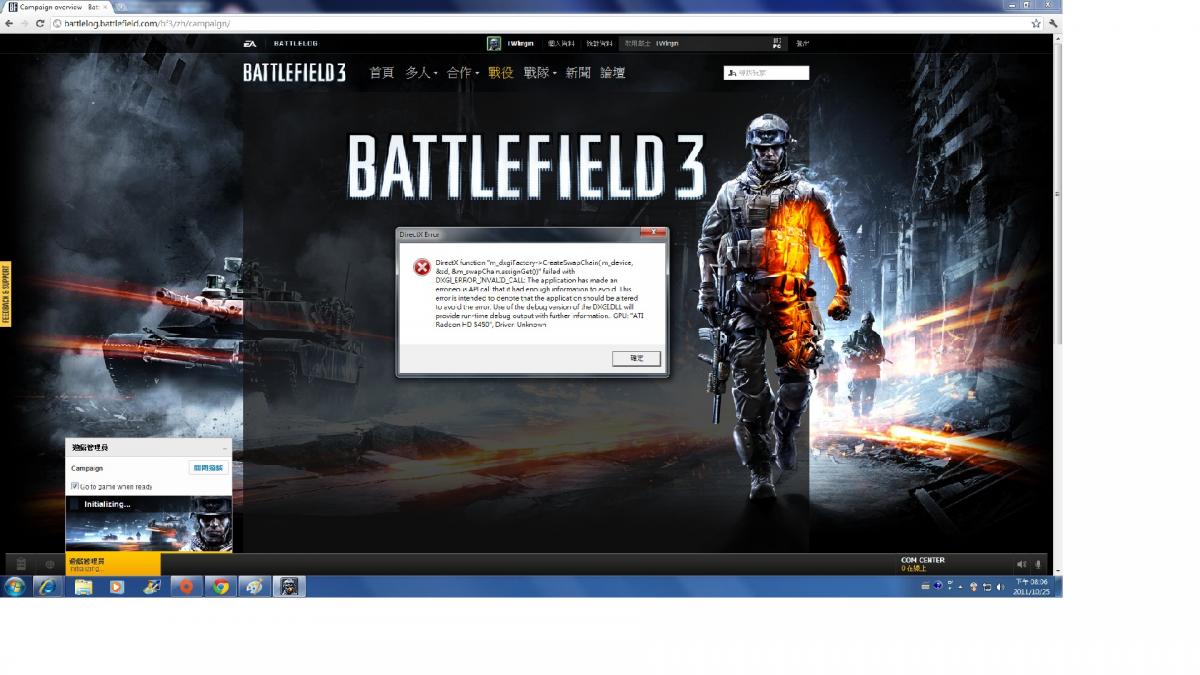The width and height of the screenshot is (1200, 675).
Task: Bookmark page with the star icon
Action: pyautogui.click(x=1036, y=23)
